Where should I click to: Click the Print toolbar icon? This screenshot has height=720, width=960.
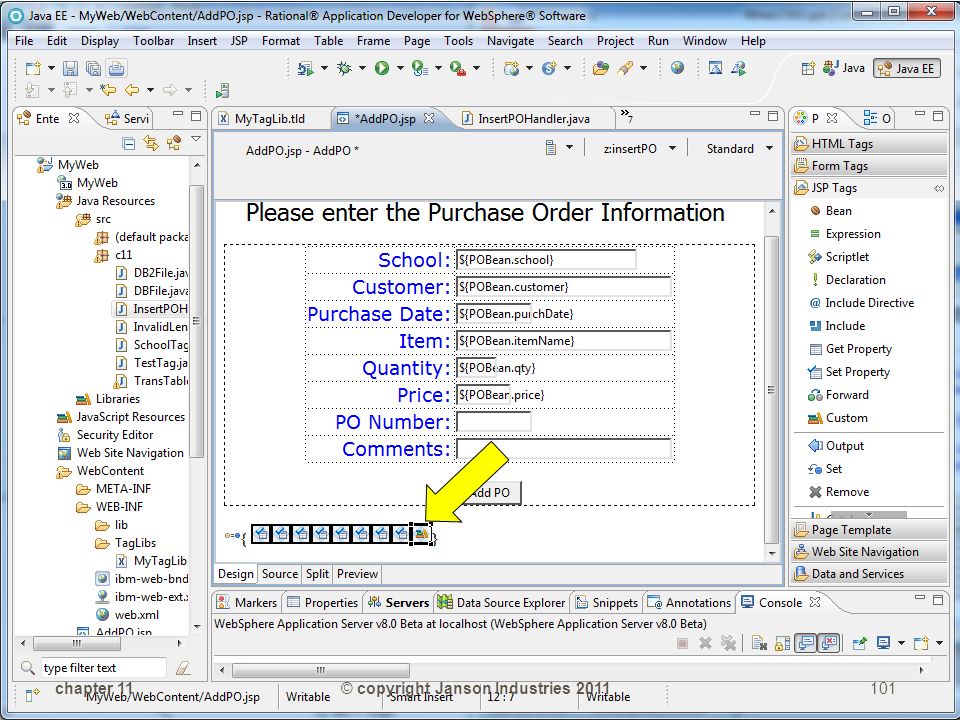(116, 68)
